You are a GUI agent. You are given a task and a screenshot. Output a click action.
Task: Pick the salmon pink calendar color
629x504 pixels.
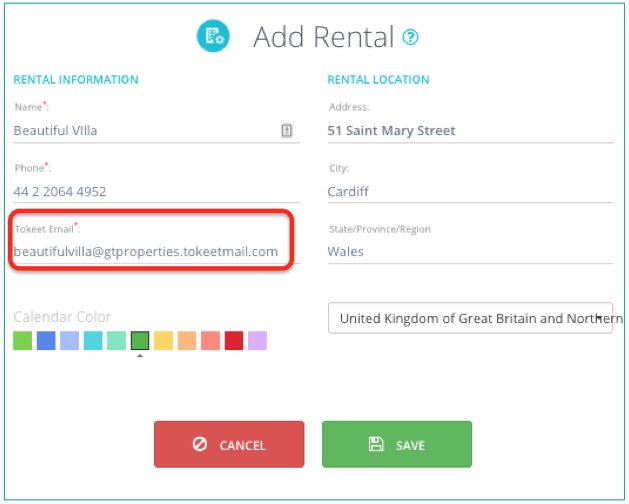(x=210, y=341)
